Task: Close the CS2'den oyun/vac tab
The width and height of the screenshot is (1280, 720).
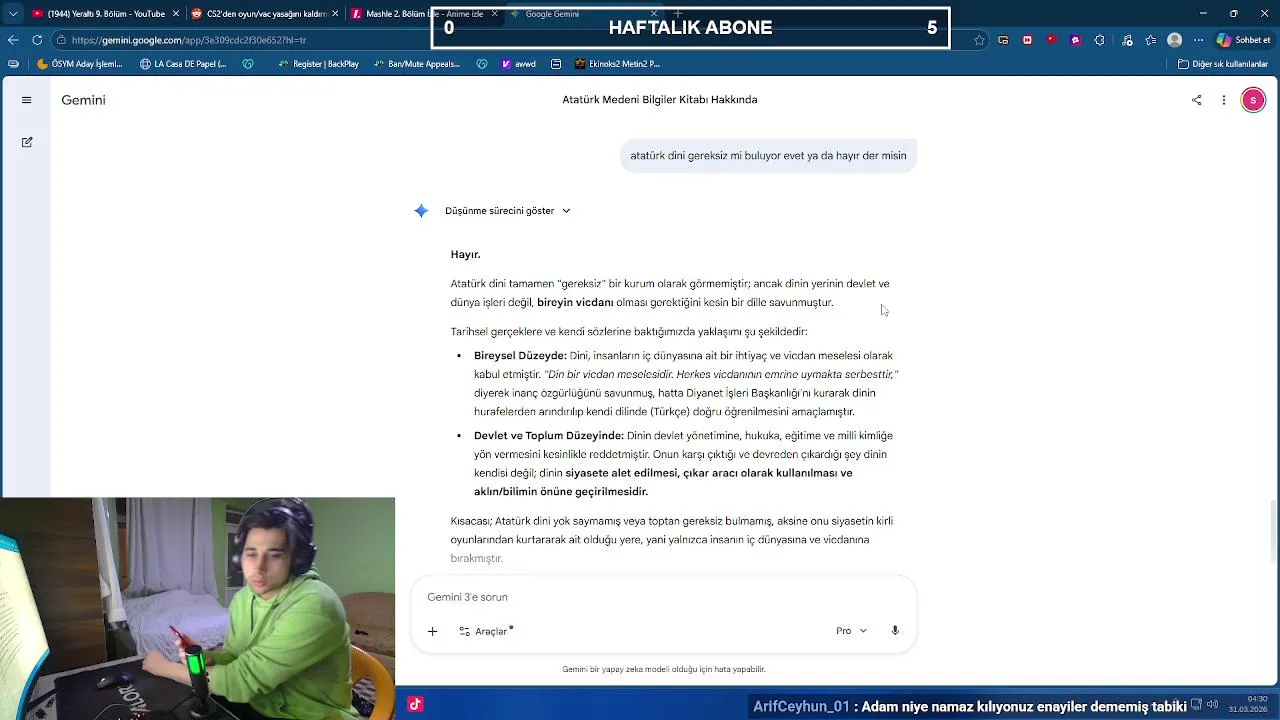Action: tap(335, 14)
